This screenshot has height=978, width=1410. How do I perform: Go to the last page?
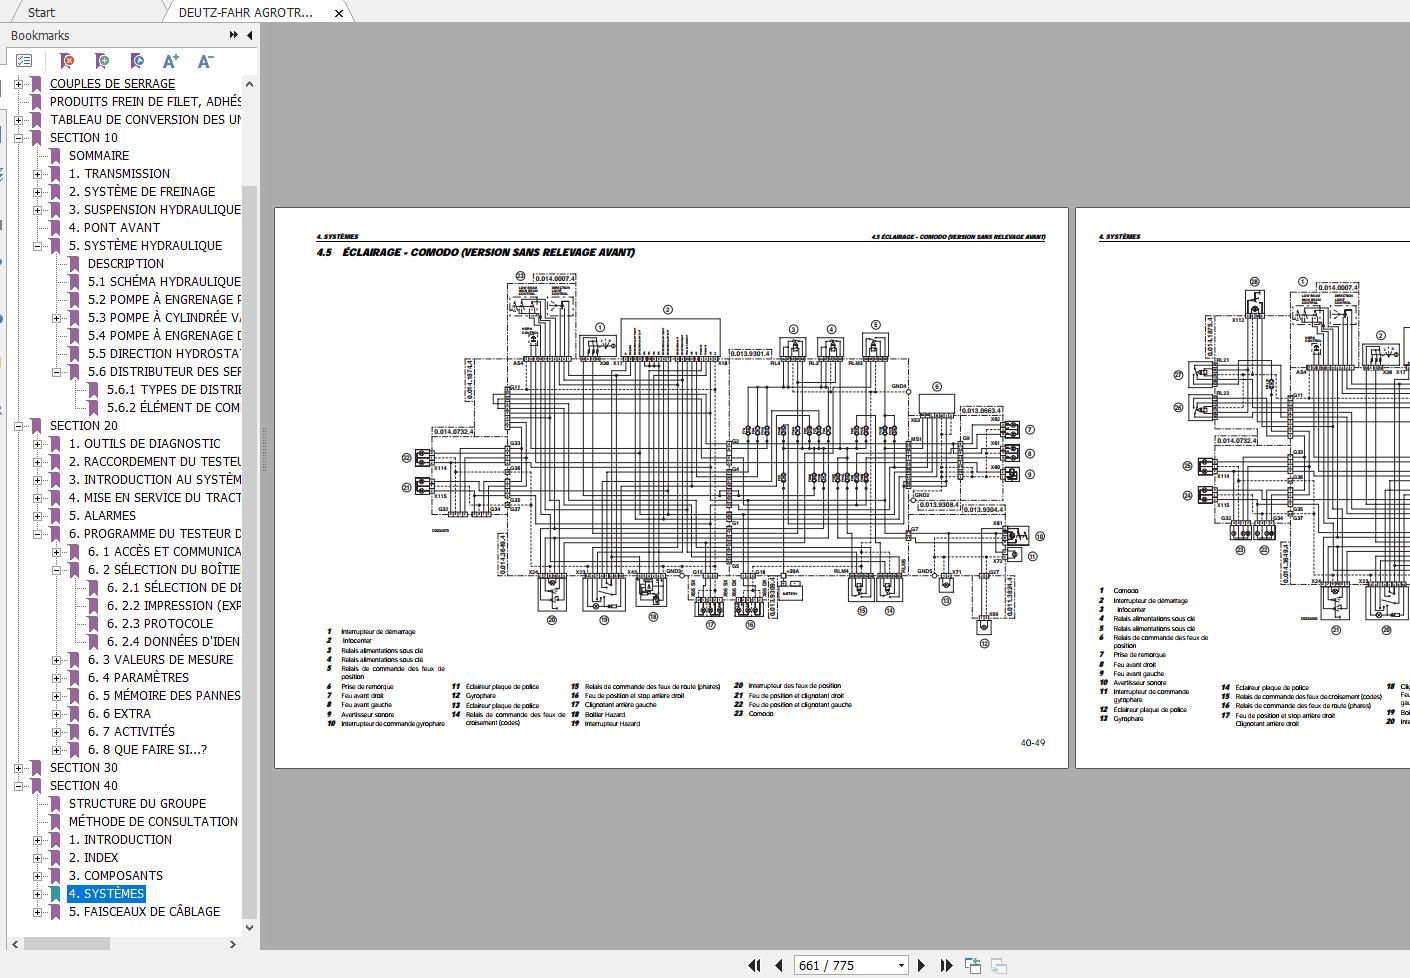(x=946, y=965)
